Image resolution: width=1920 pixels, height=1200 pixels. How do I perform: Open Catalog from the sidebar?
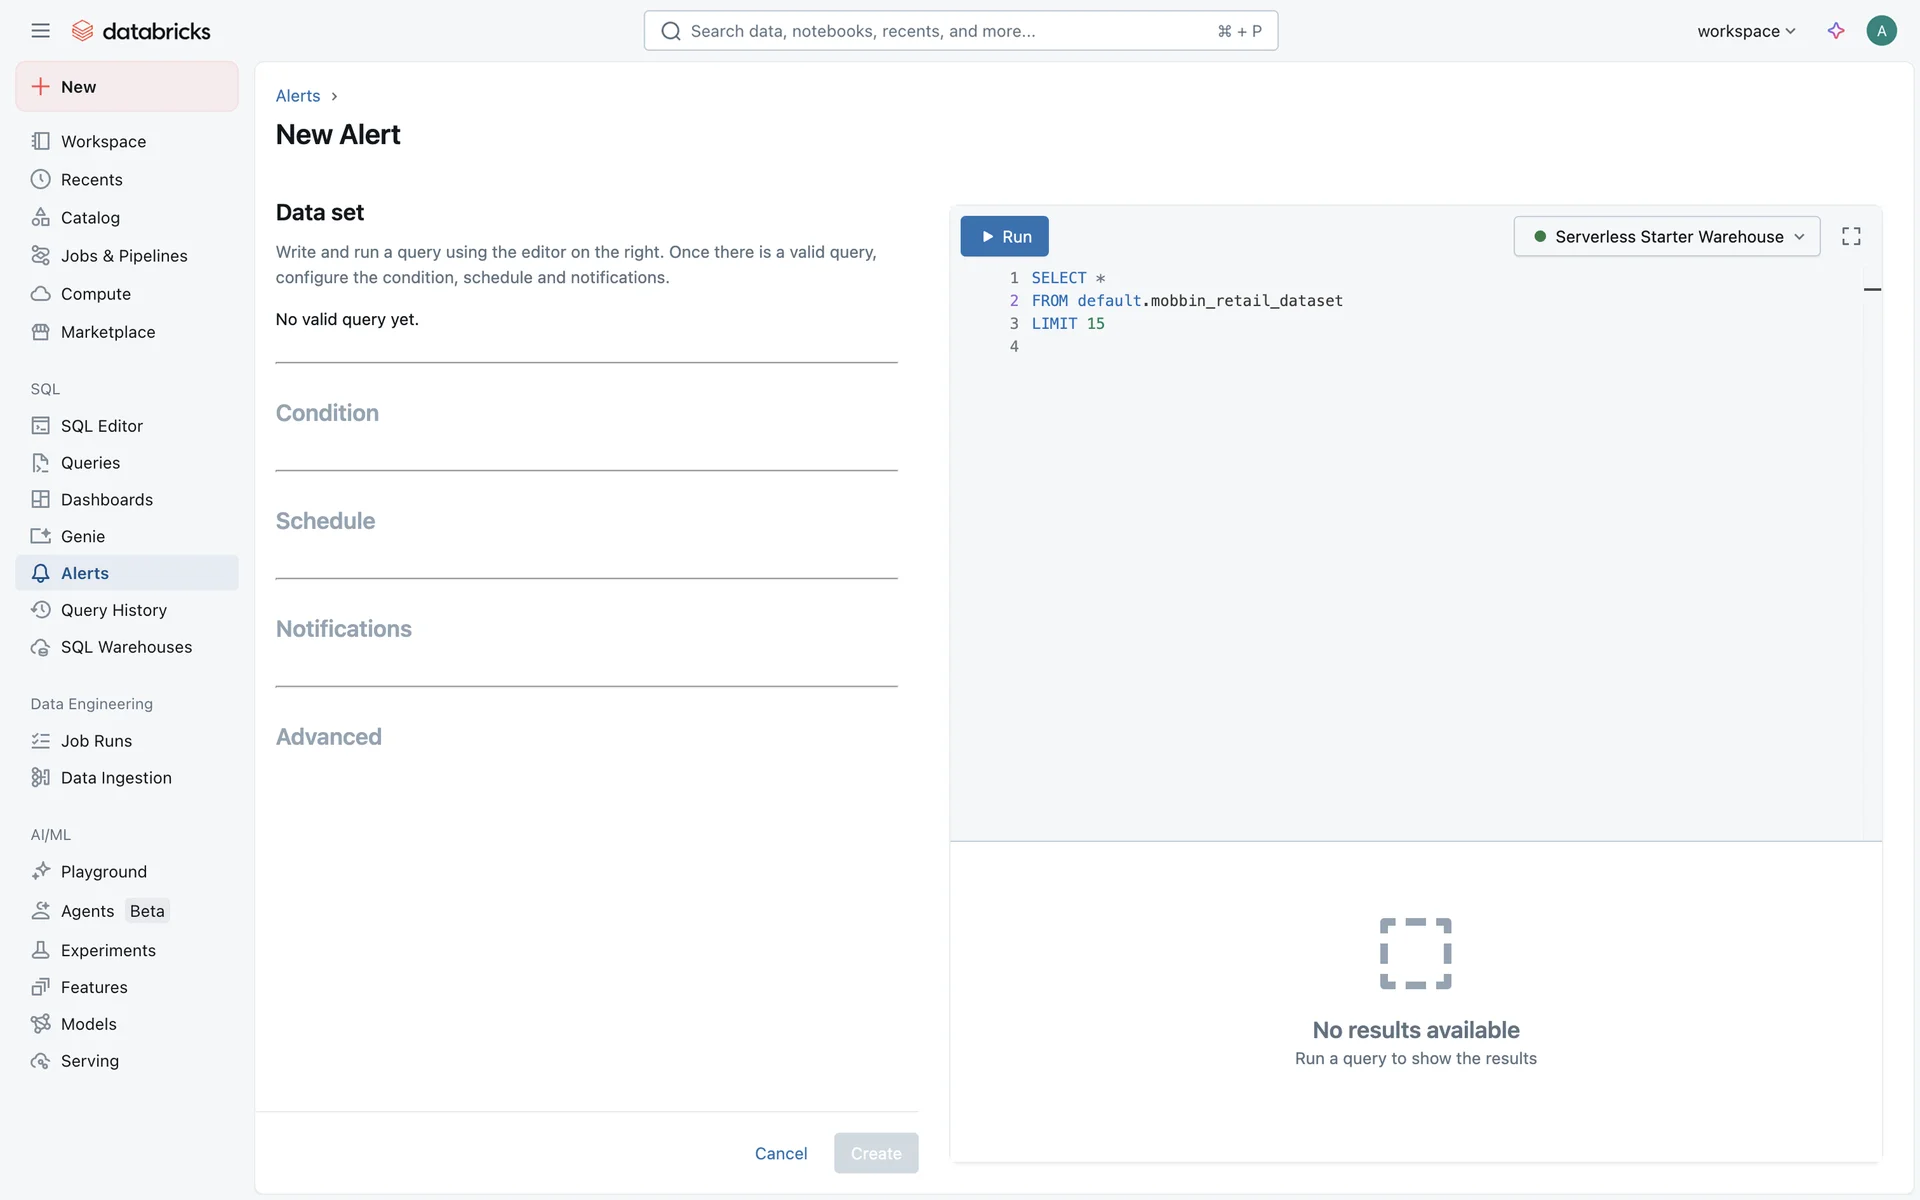pyautogui.click(x=90, y=218)
